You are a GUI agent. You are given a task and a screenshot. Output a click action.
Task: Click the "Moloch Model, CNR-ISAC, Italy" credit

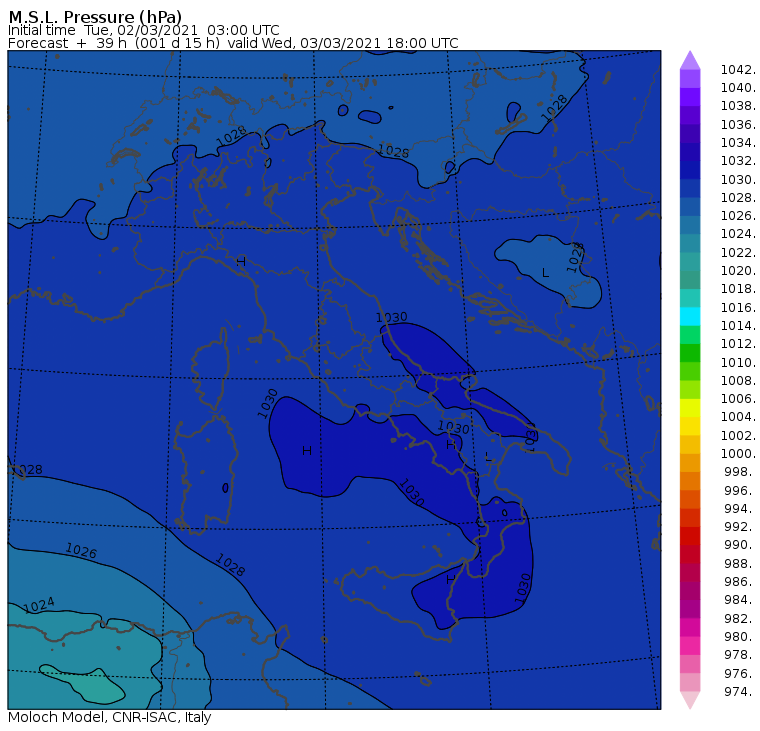[x=110, y=717]
